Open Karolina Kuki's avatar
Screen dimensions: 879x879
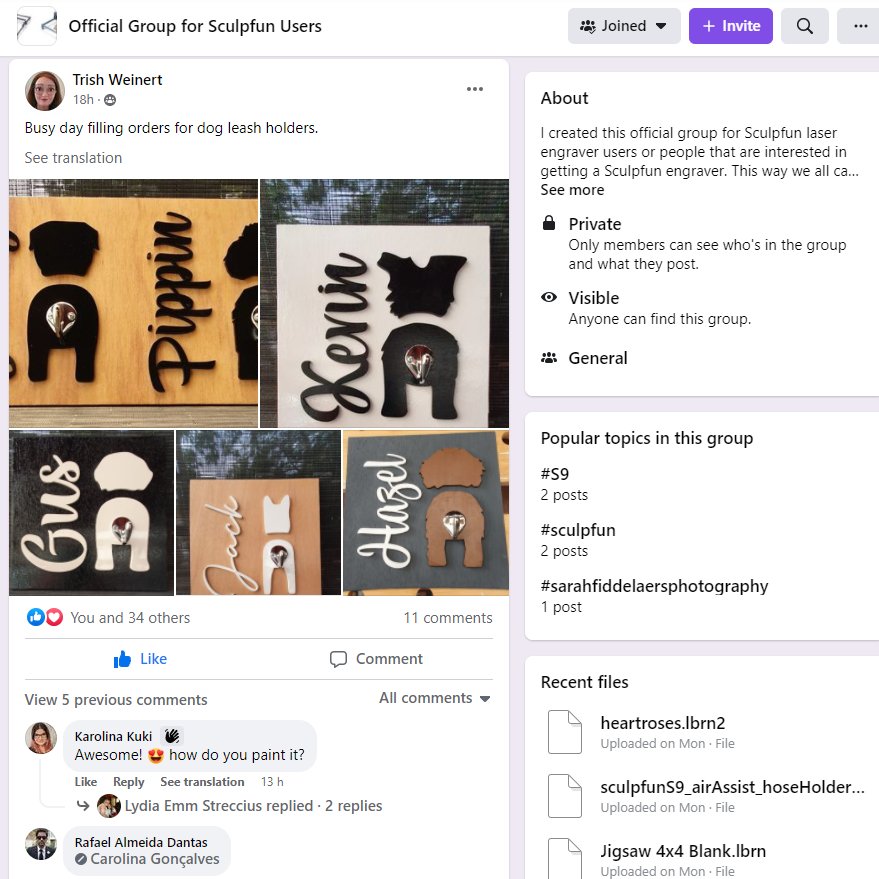click(41, 738)
